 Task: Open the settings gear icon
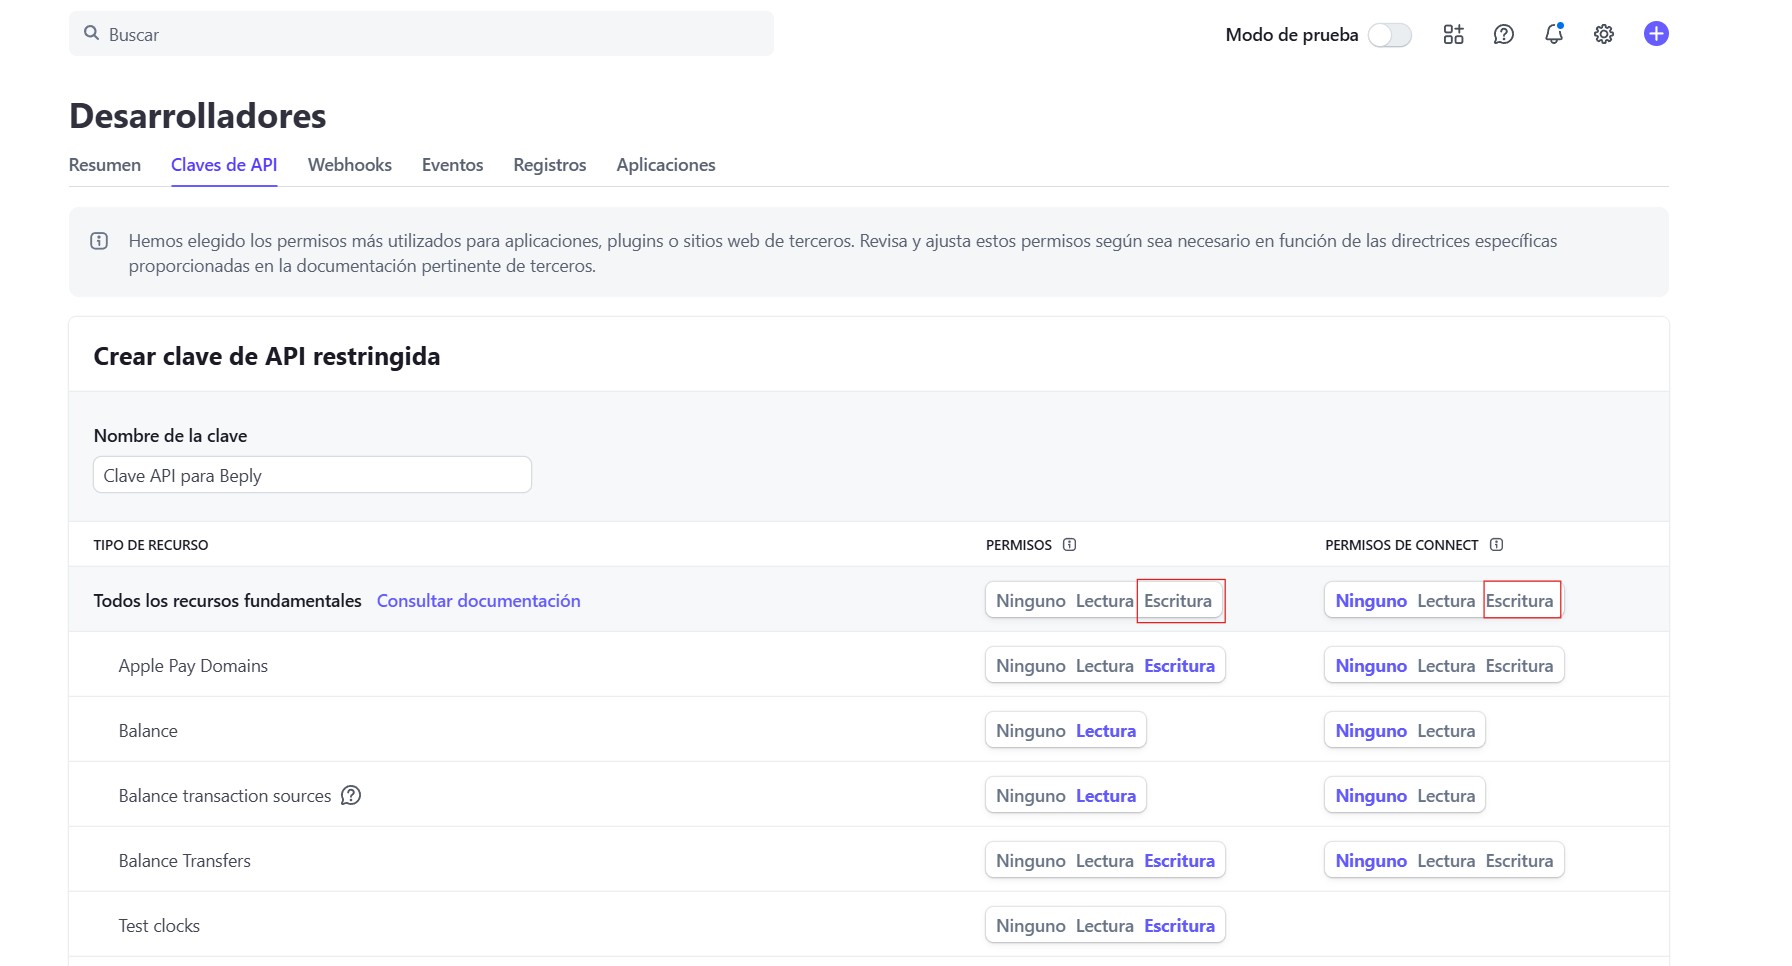coord(1604,34)
